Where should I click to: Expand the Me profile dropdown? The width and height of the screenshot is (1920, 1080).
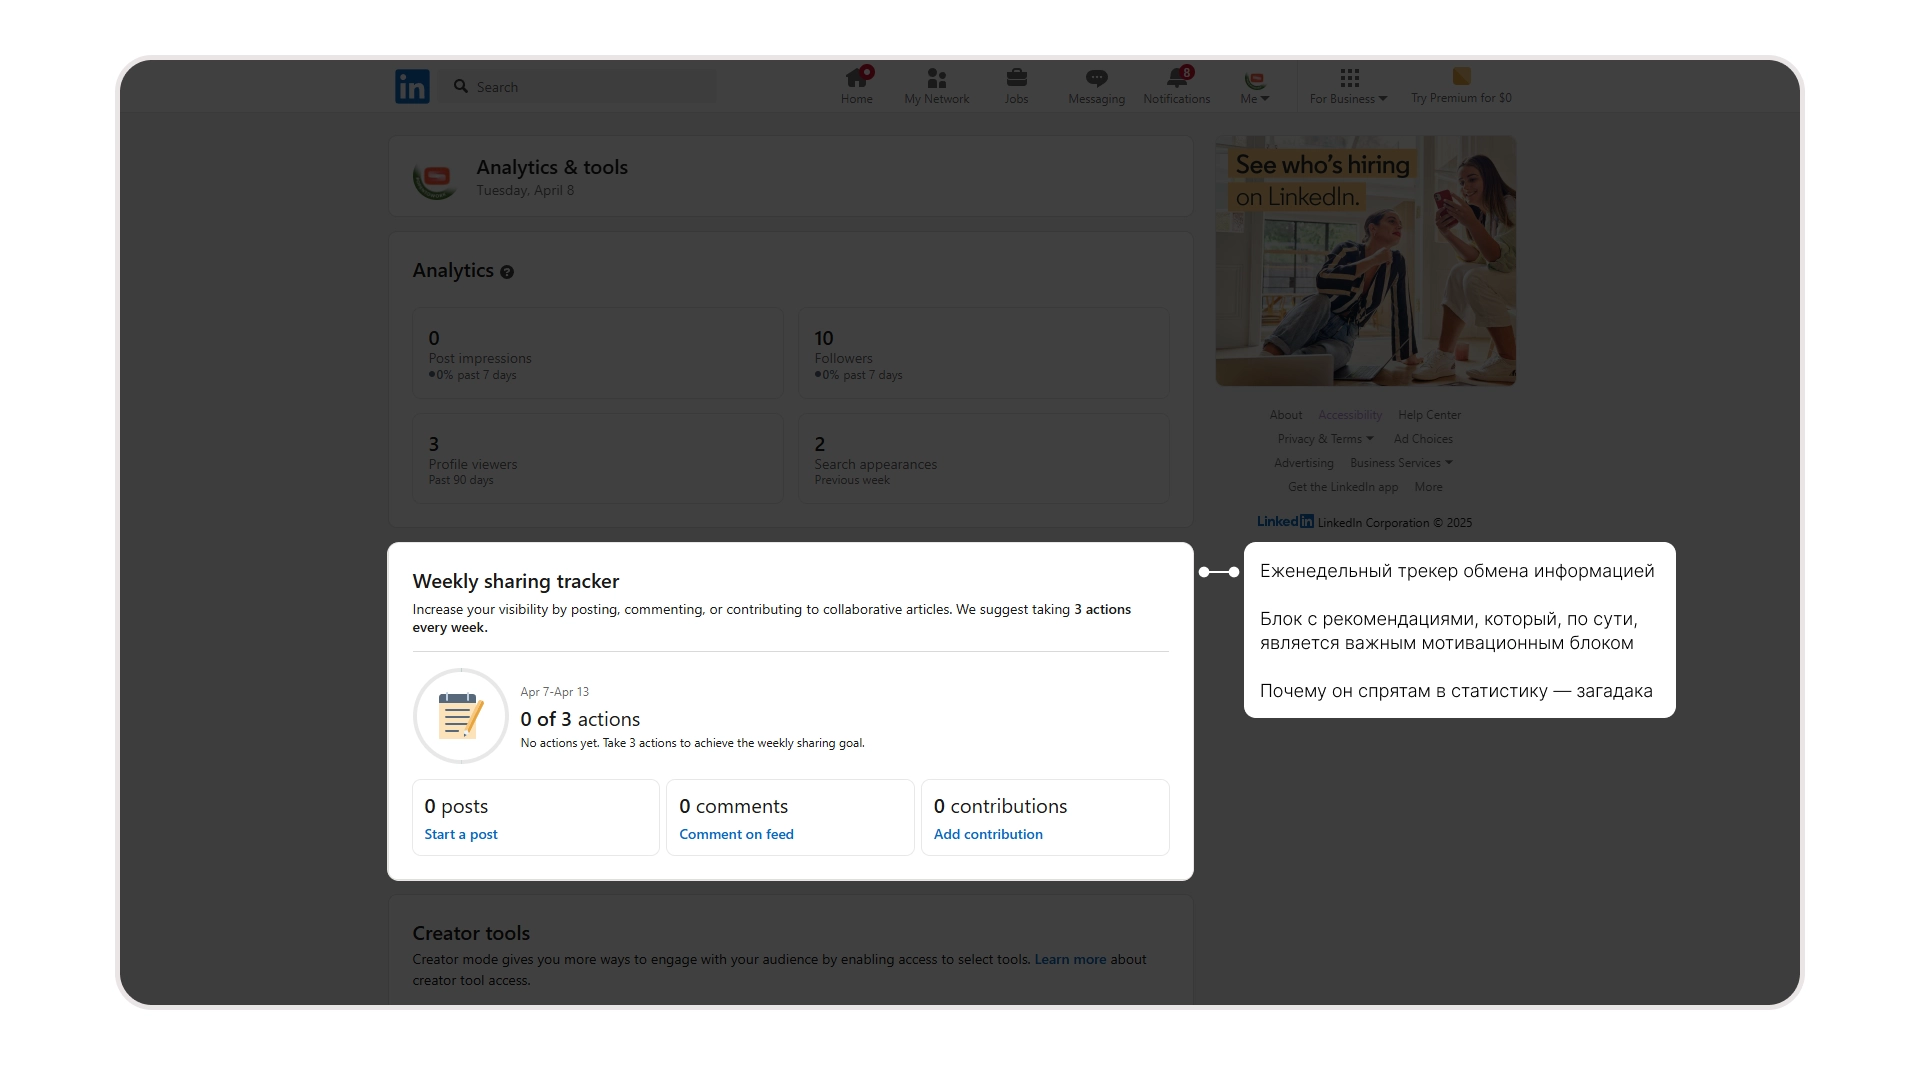coord(1254,98)
